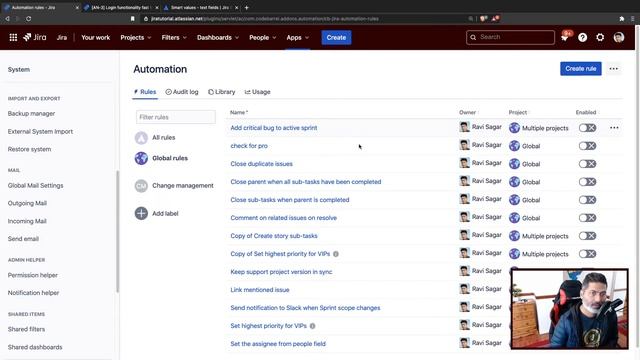The width and height of the screenshot is (640, 360).
Task: Click the search magnifier icon in the header
Action: pyautogui.click(x=473, y=37)
